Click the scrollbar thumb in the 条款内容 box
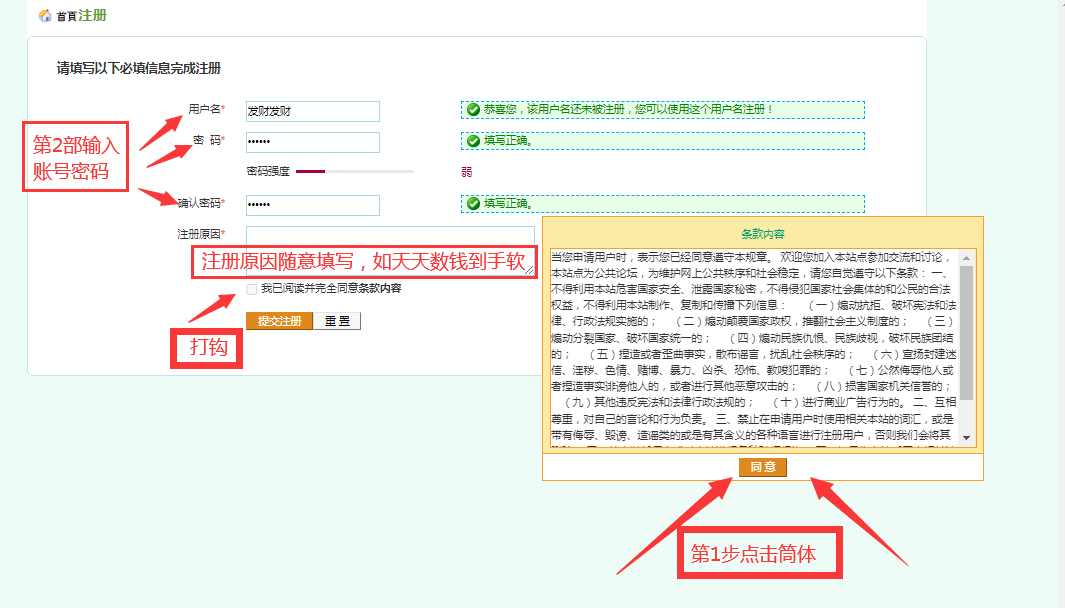Image resolution: width=1065 pixels, height=608 pixels. [966, 330]
